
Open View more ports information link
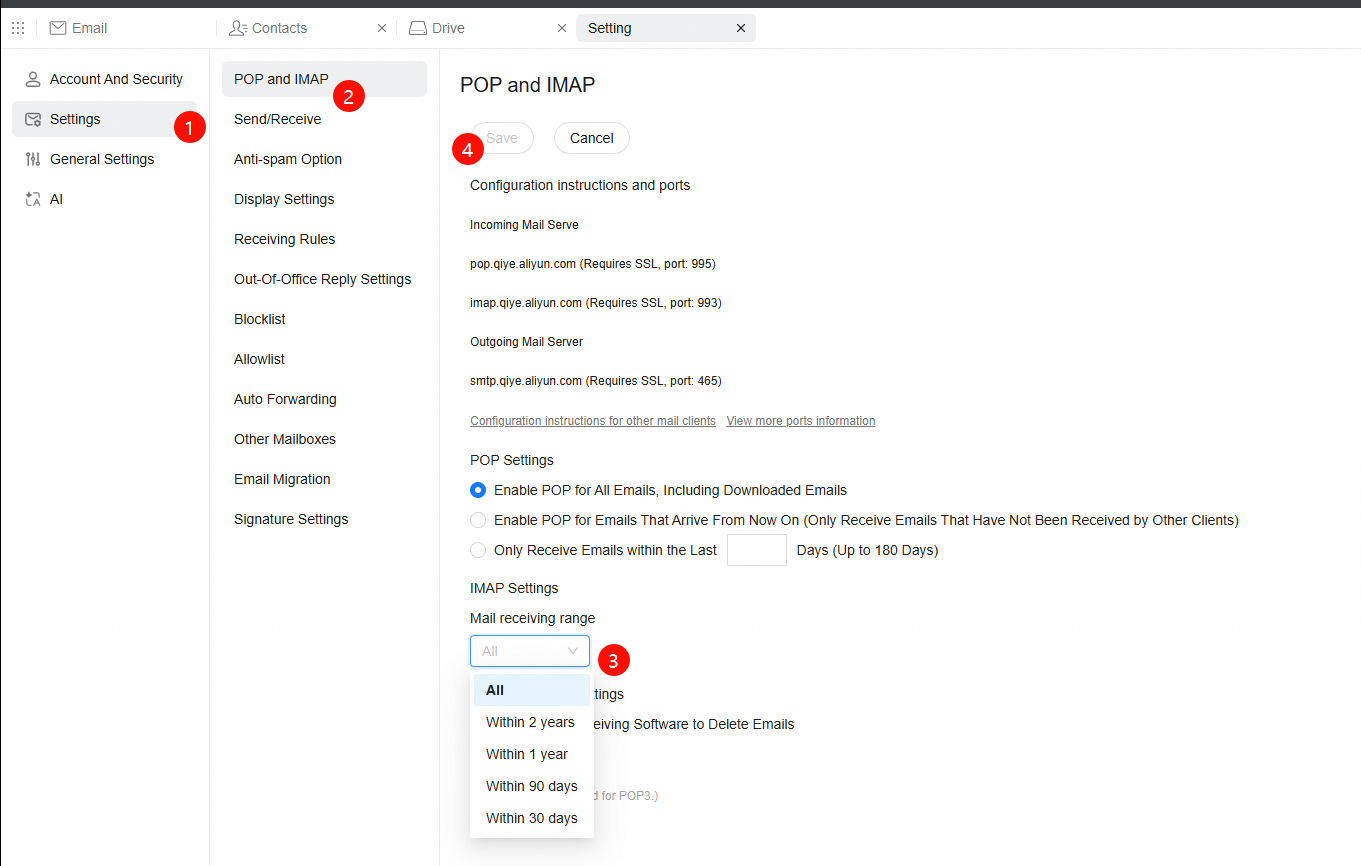click(x=801, y=421)
